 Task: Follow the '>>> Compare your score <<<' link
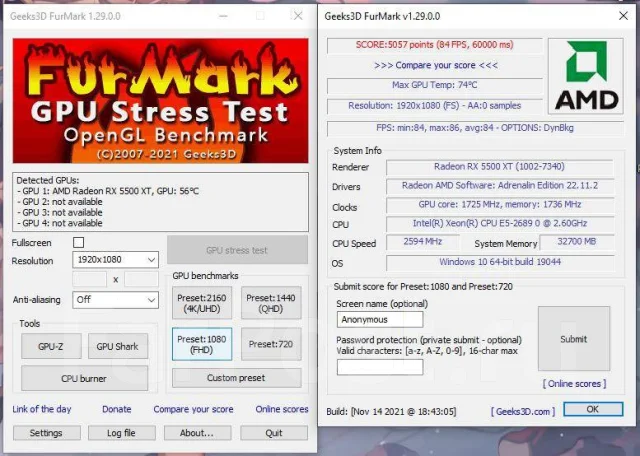436,65
